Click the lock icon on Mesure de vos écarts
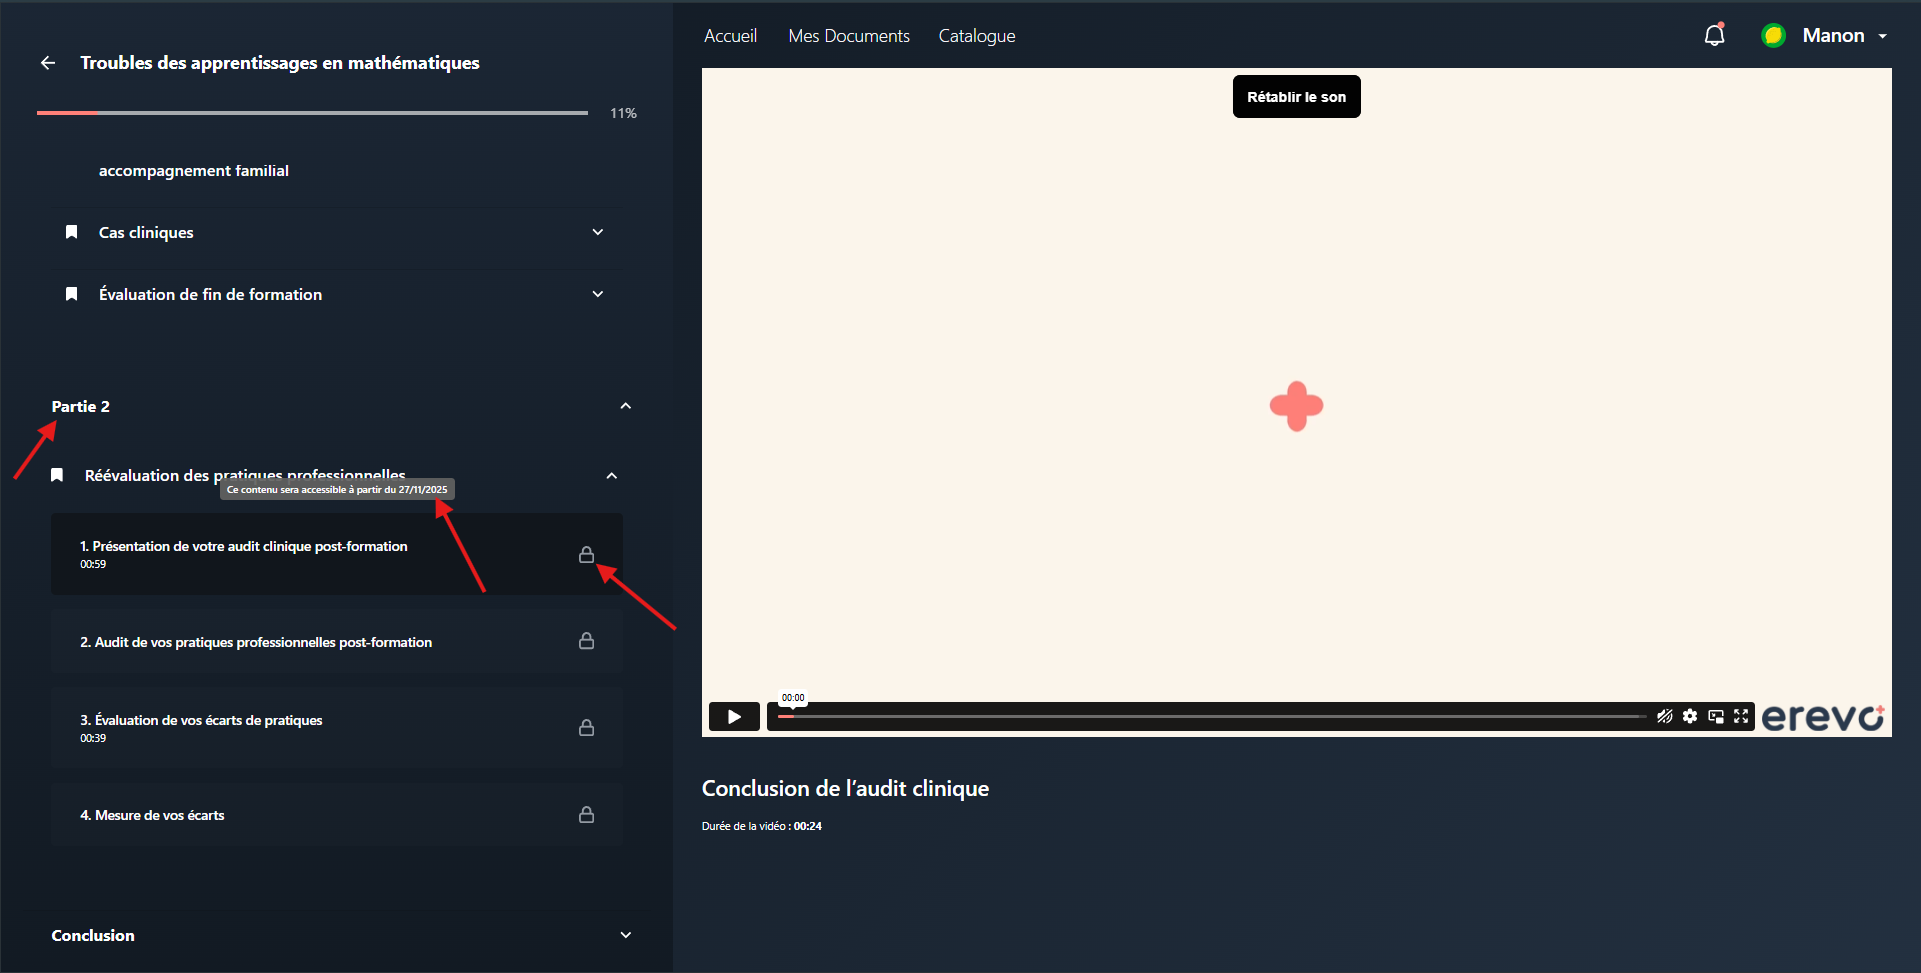The image size is (1921, 973). pyautogui.click(x=587, y=815)
